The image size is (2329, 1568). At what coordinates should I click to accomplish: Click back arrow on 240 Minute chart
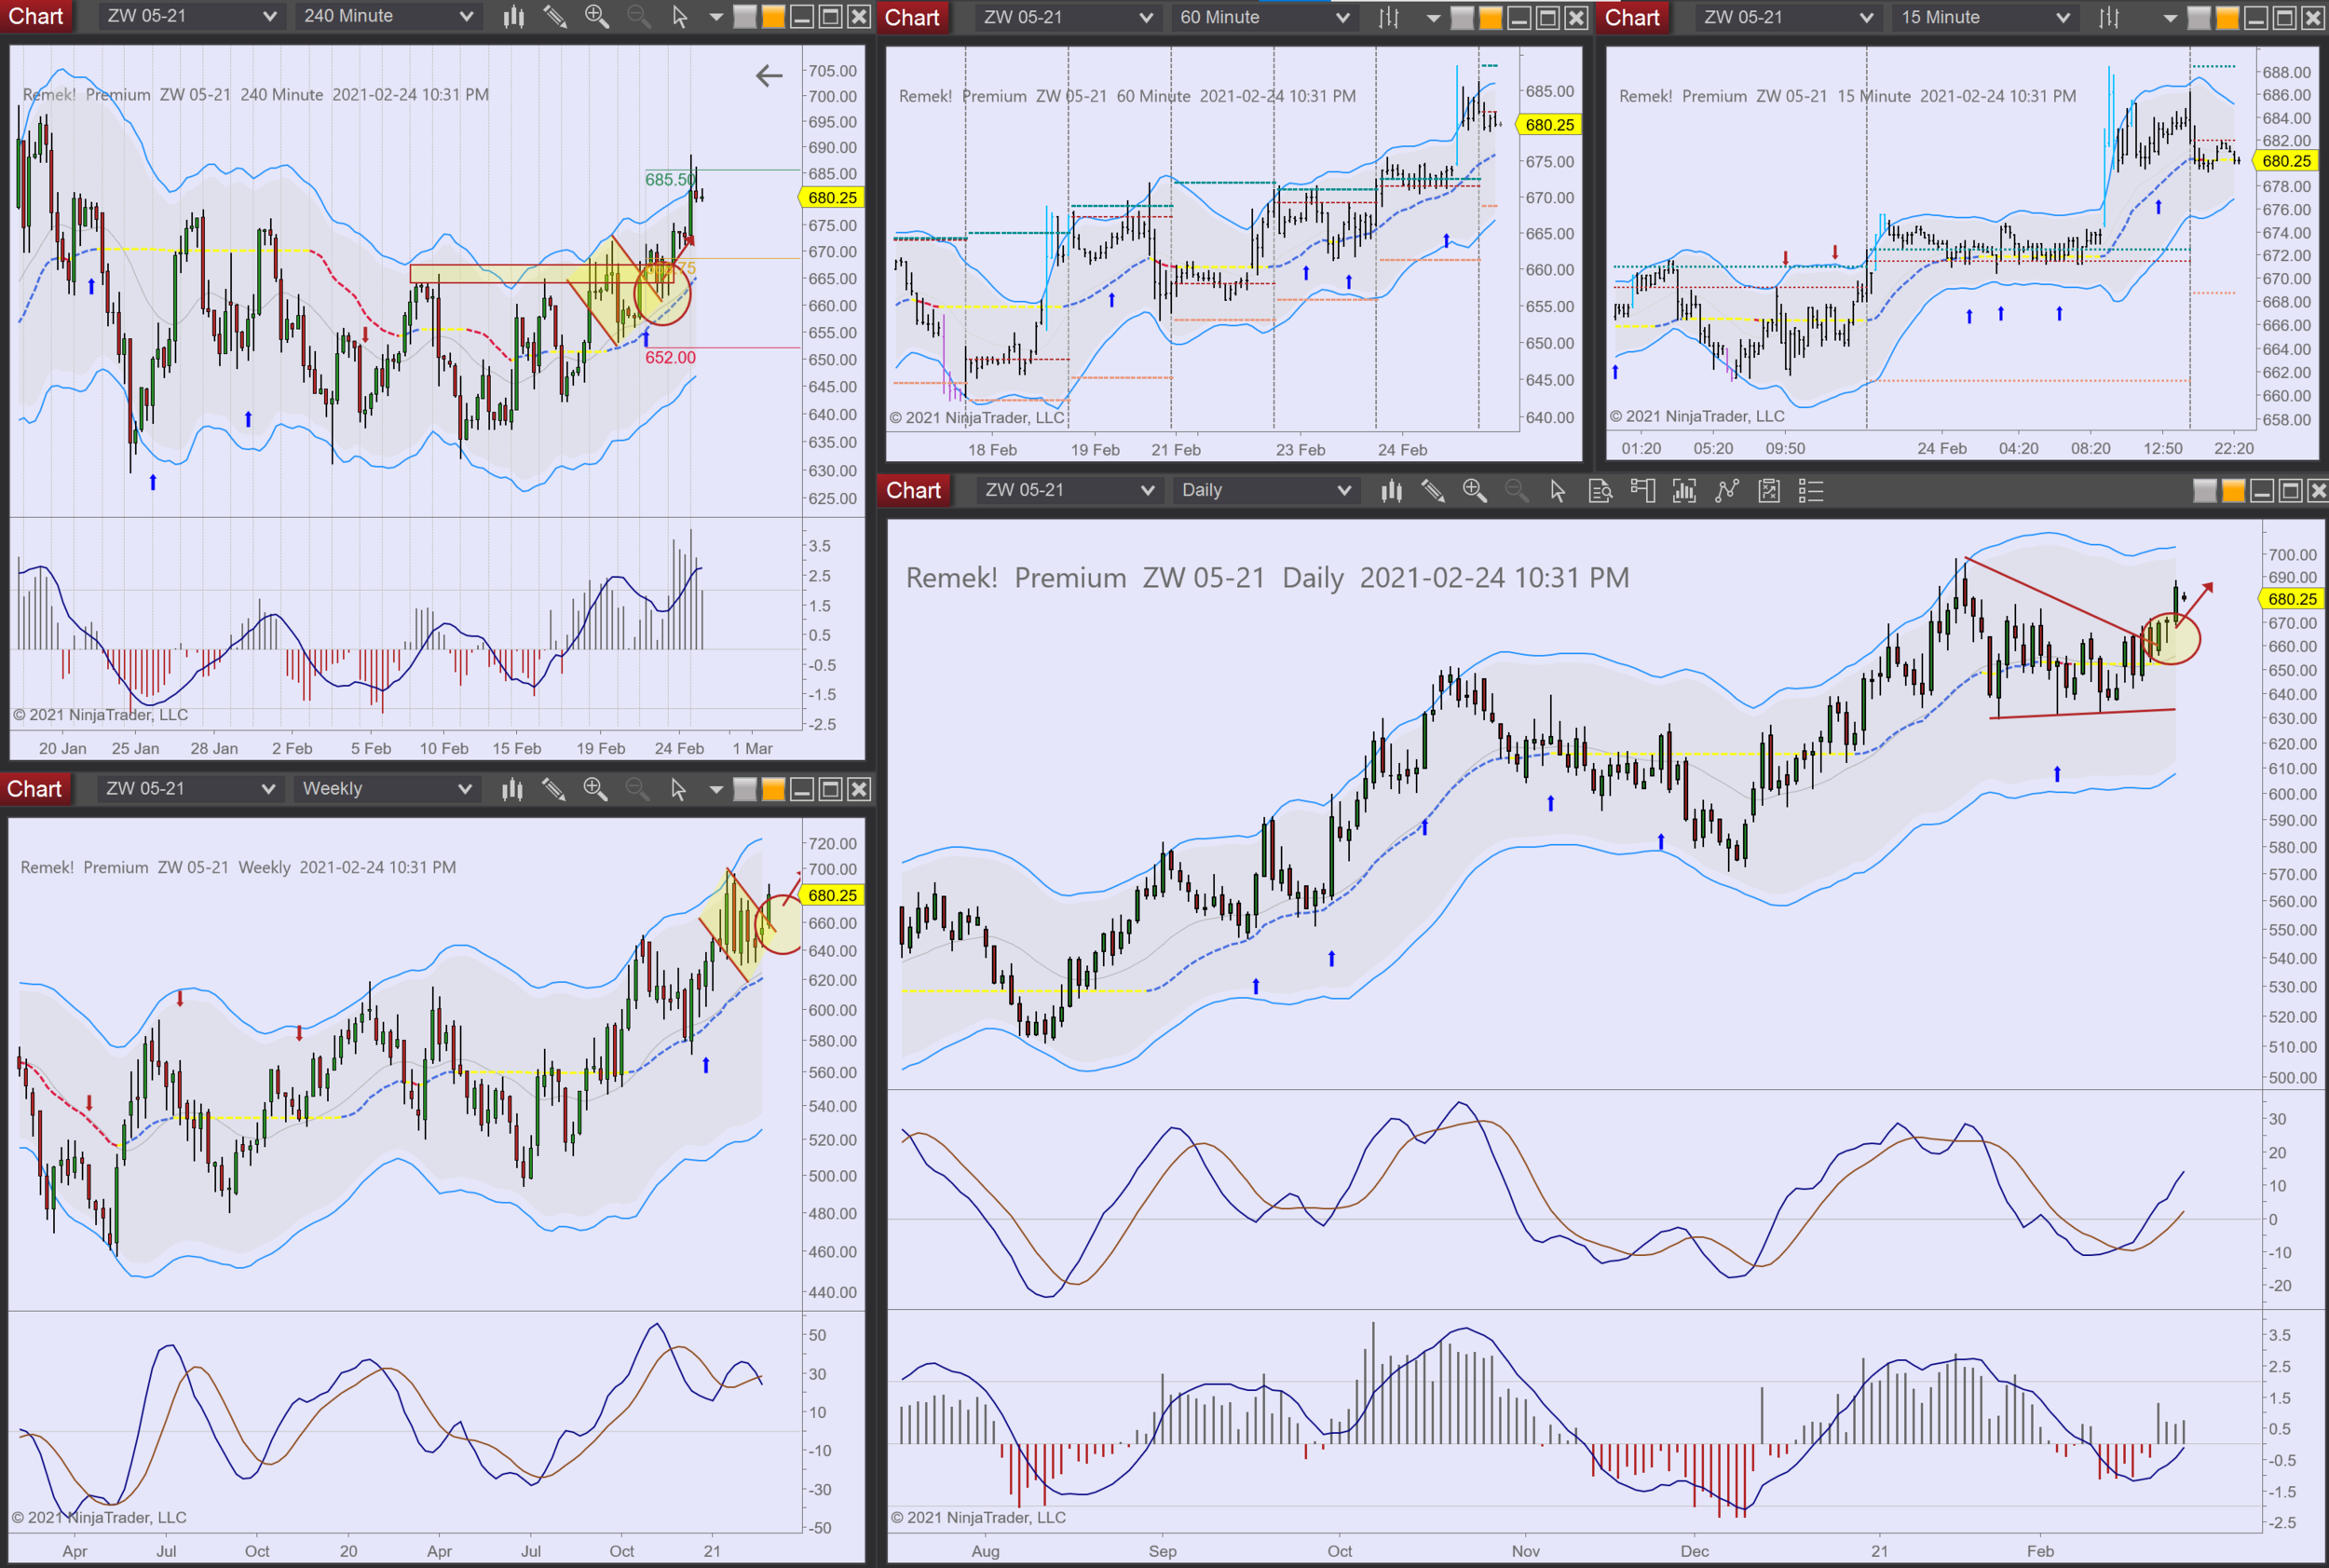click(768, 76)
